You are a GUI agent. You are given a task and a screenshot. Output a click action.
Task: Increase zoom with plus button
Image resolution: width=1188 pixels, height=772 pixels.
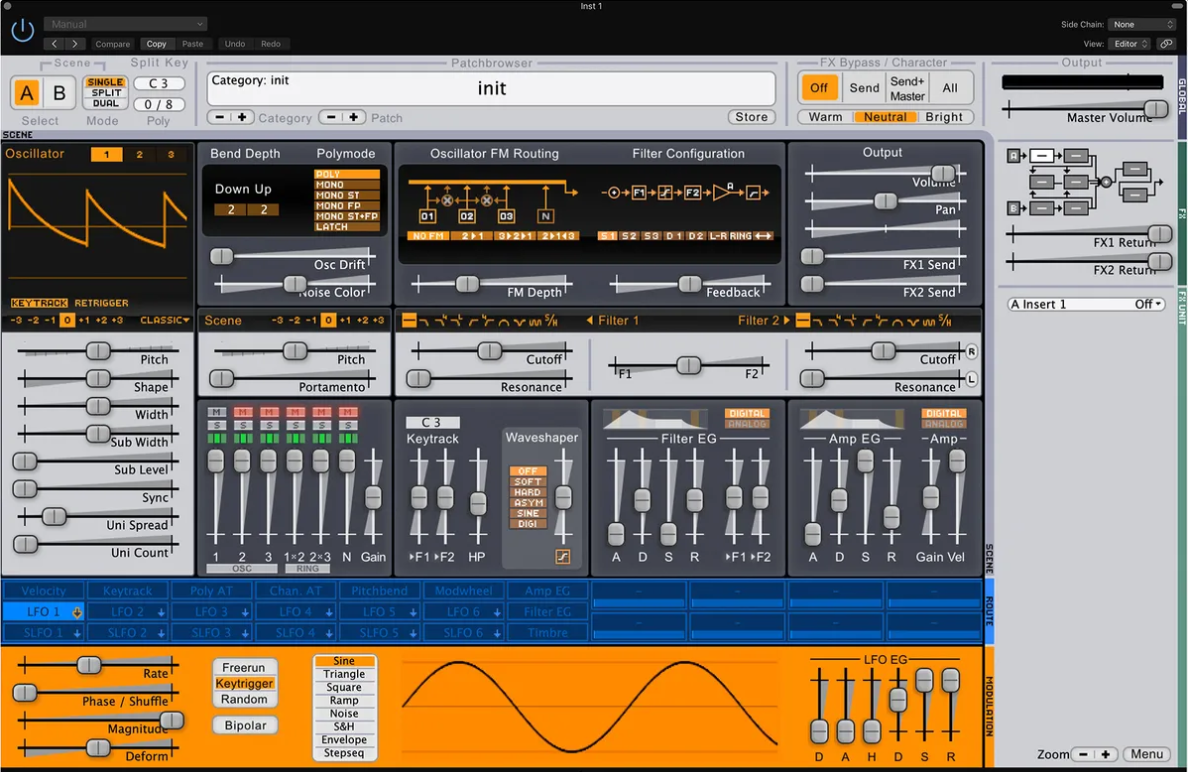[1106, 755]
